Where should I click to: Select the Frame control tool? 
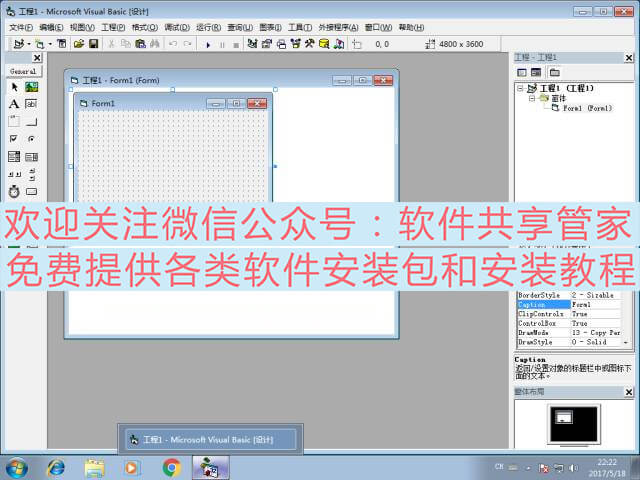point(14,121)
